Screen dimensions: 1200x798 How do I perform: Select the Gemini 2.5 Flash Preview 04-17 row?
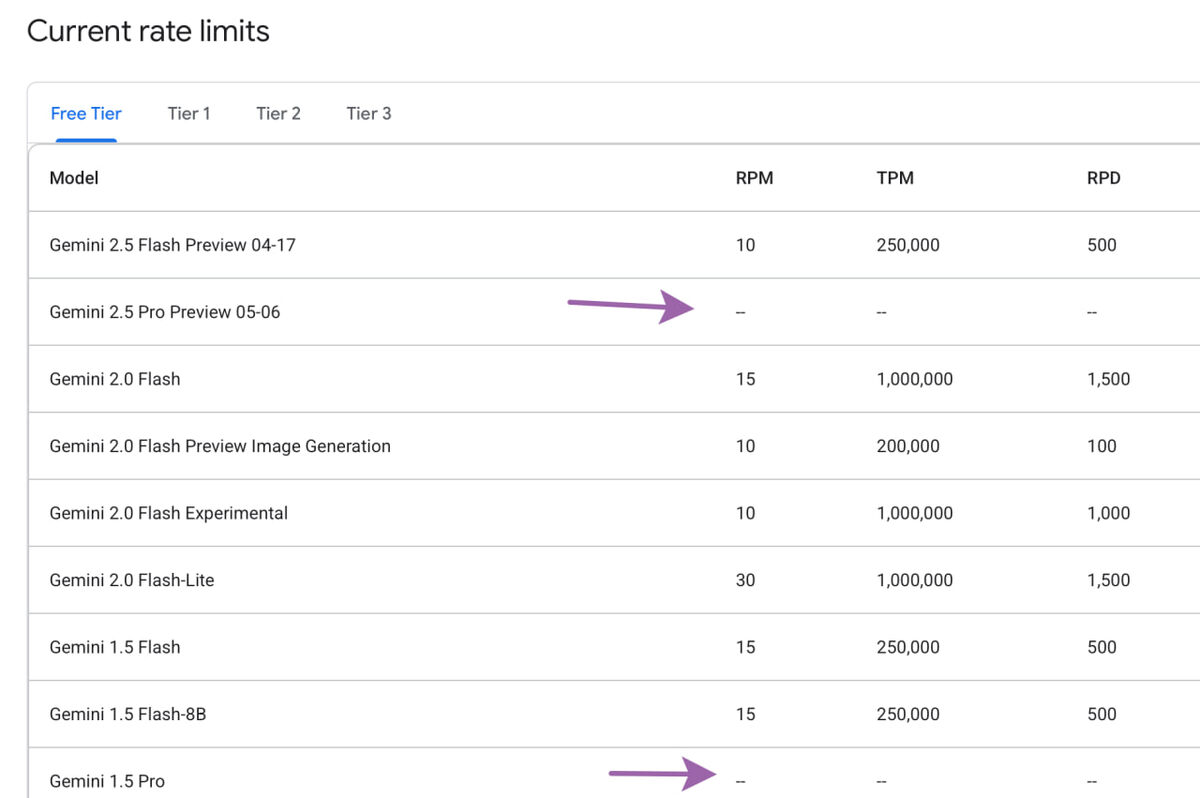pos(172,245)
